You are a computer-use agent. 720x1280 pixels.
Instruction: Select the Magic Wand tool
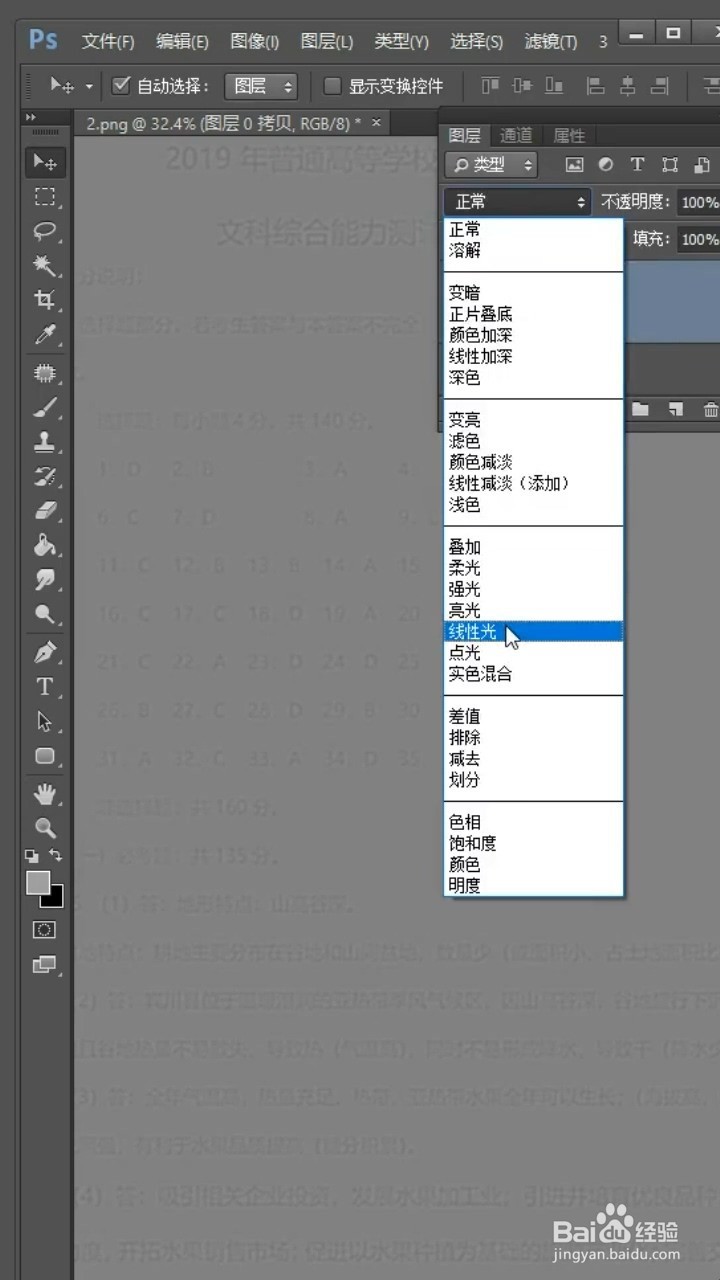(x=45, y=265)
